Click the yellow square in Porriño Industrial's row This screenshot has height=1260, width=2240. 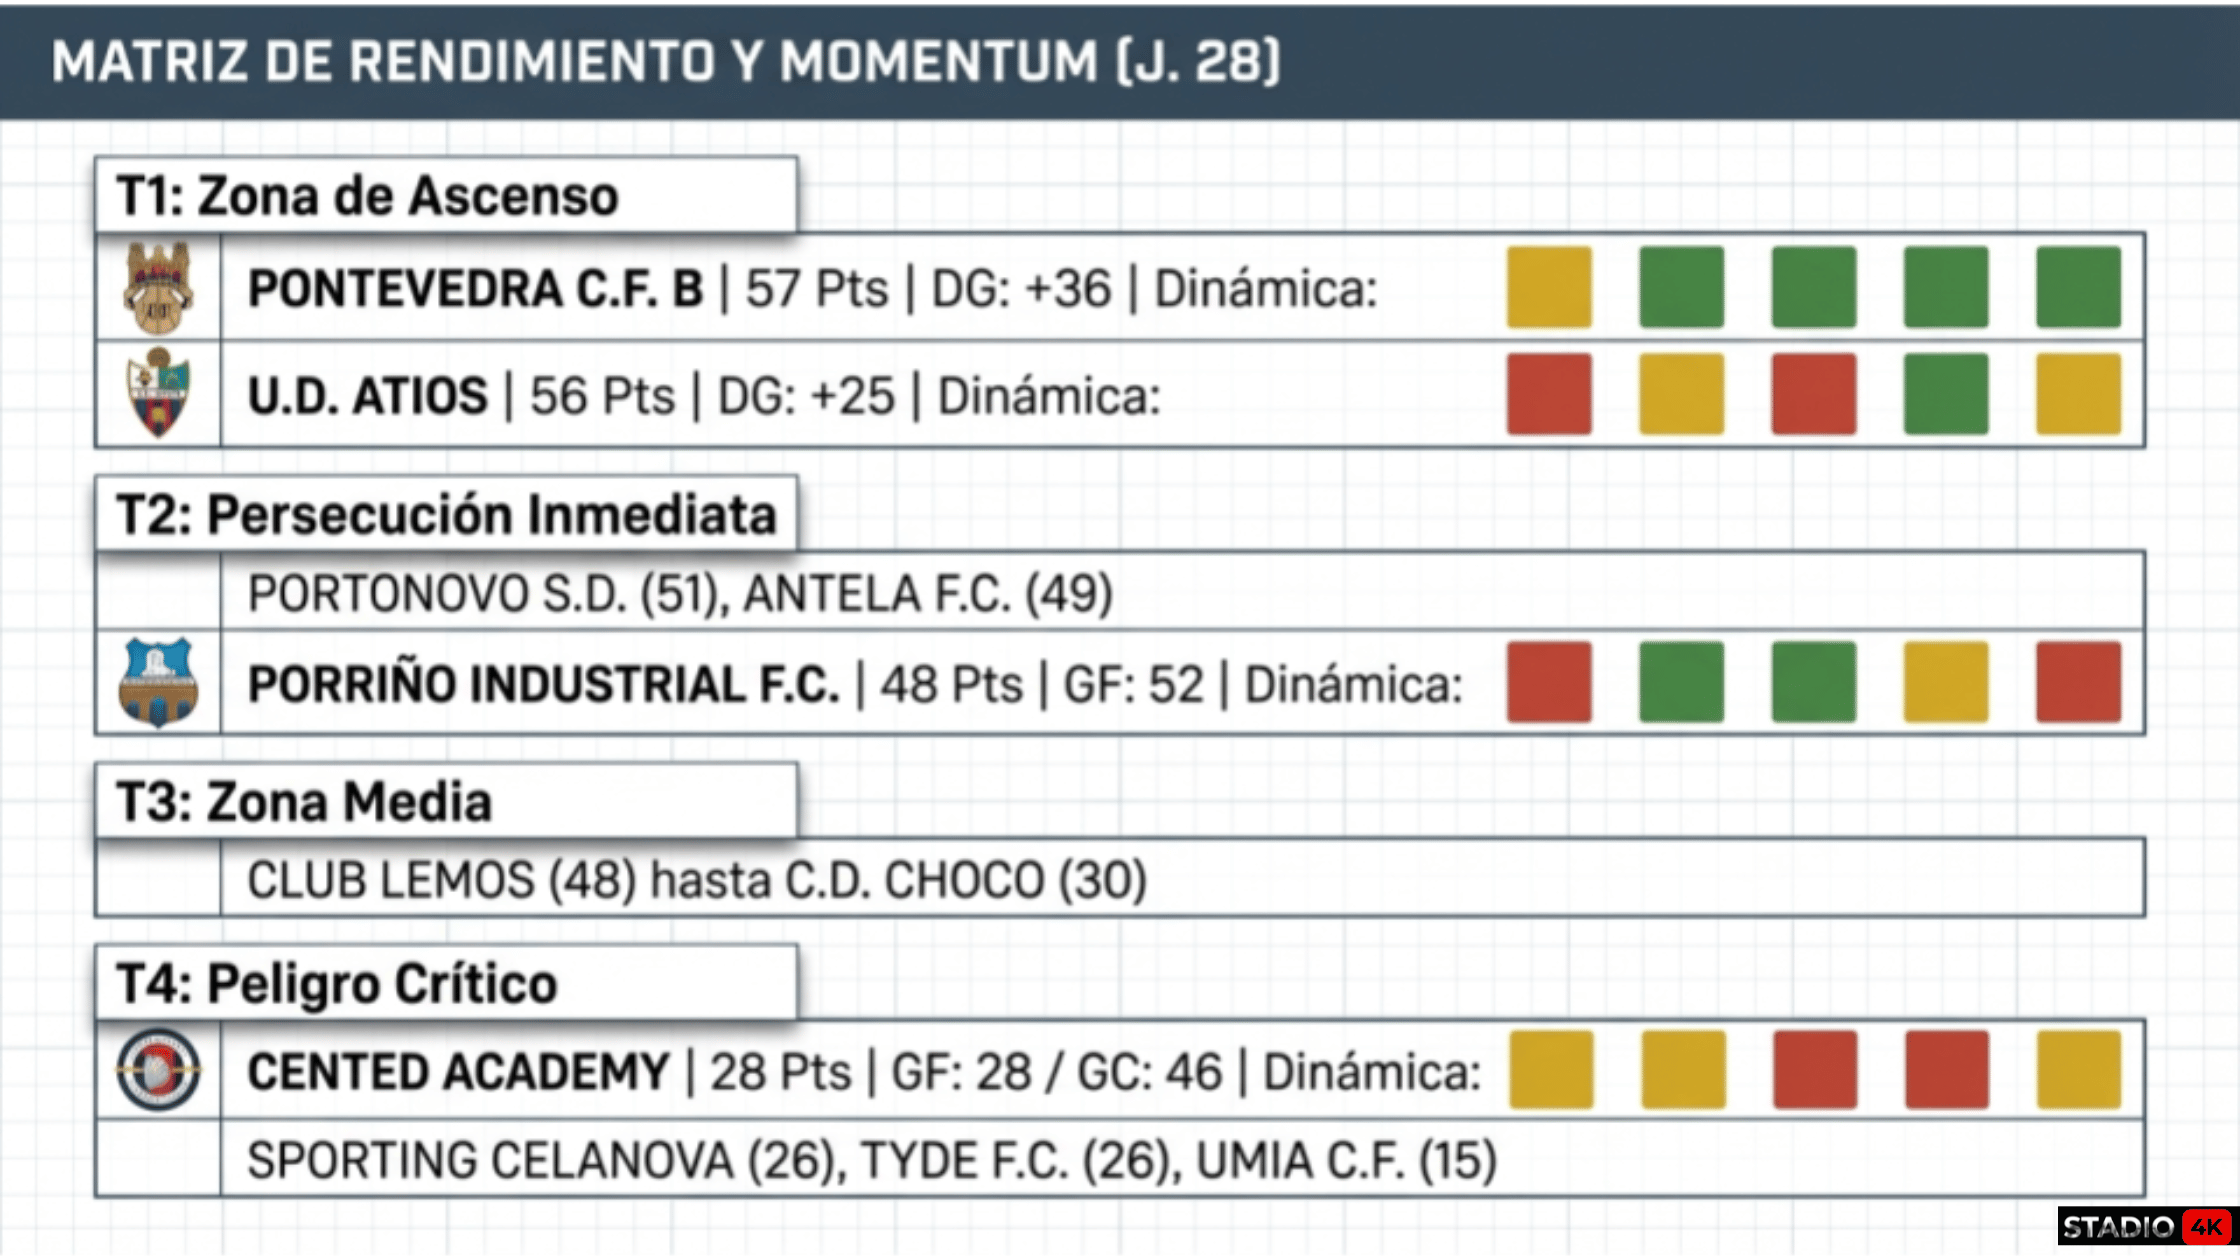1945,682
